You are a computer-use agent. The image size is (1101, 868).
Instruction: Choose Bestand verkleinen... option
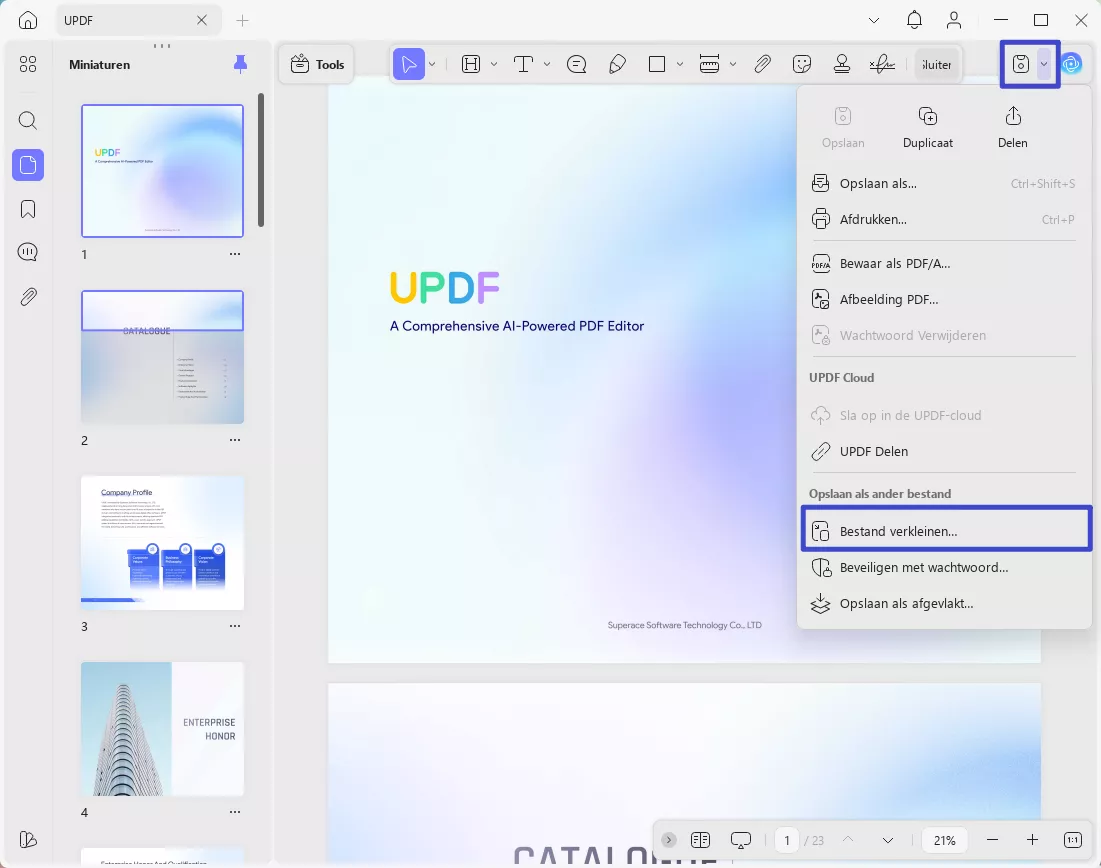(x=946, y=531)
